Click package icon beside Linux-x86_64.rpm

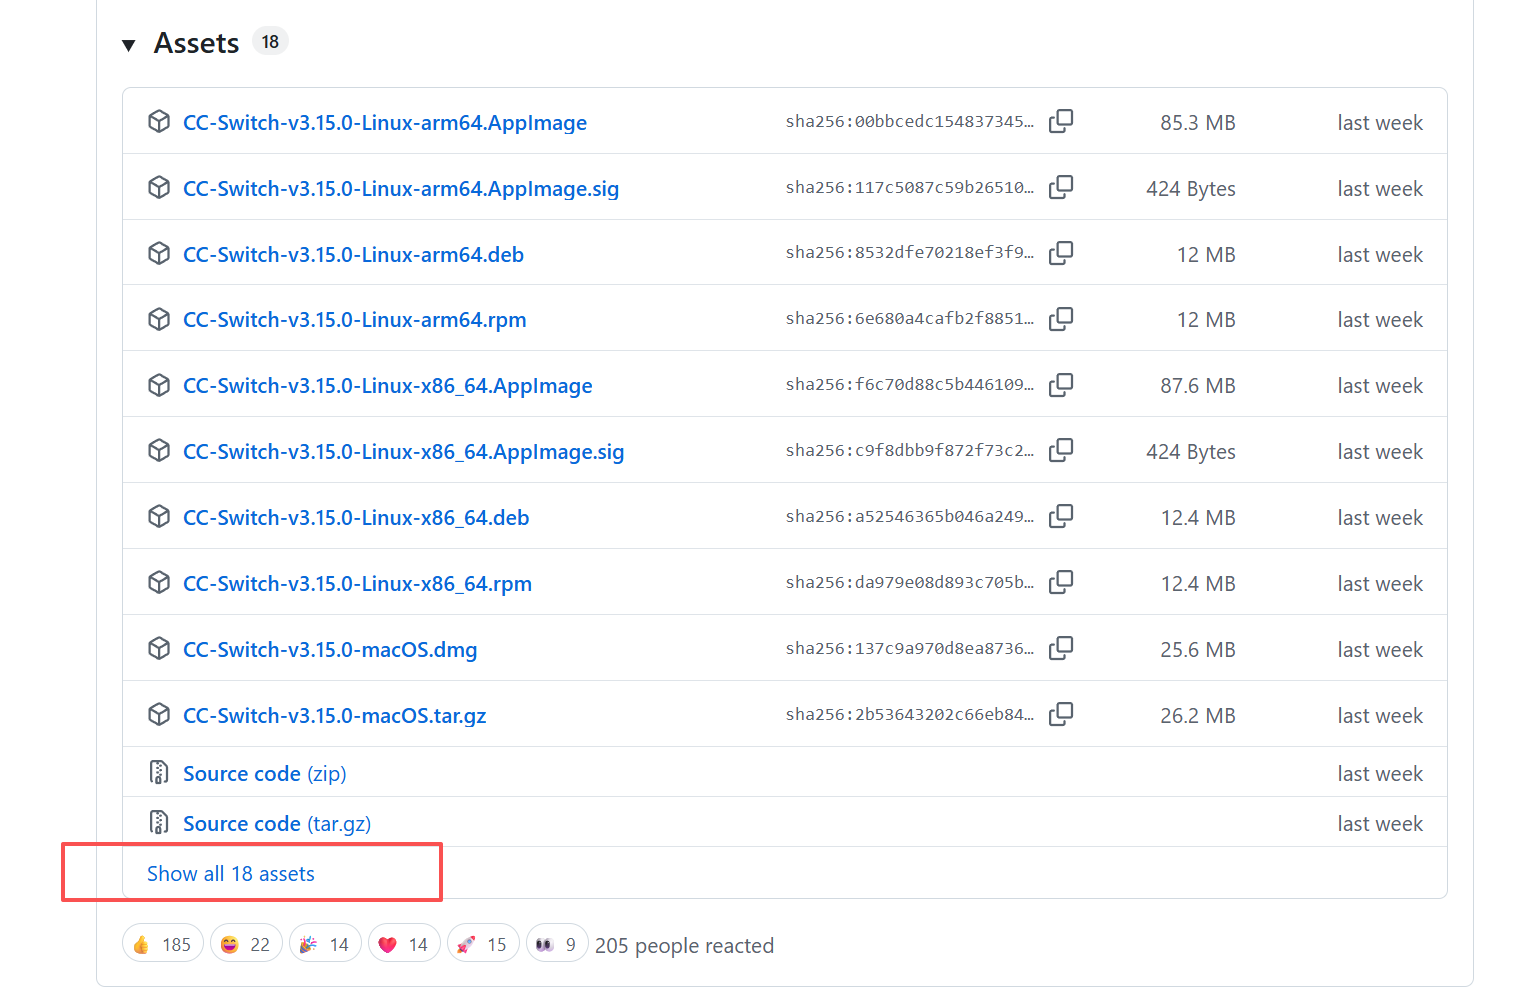click(159, 583)
